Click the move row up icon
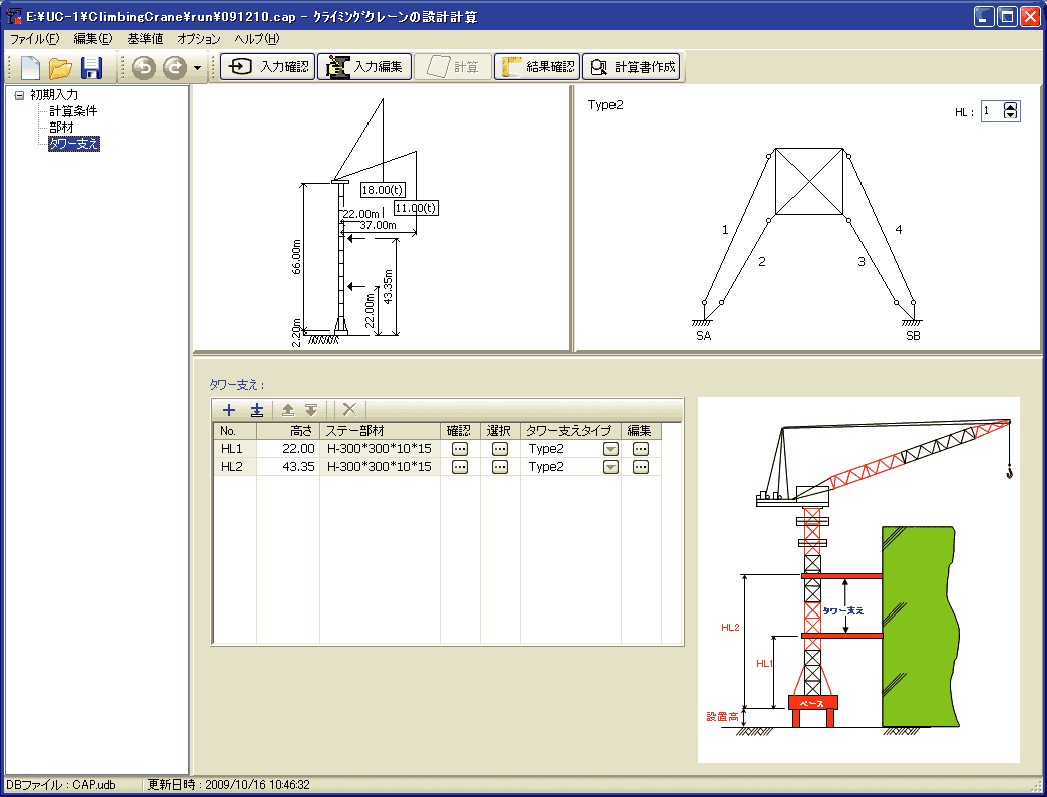Viewport: 1047px width, 797px height. (288, 410)
